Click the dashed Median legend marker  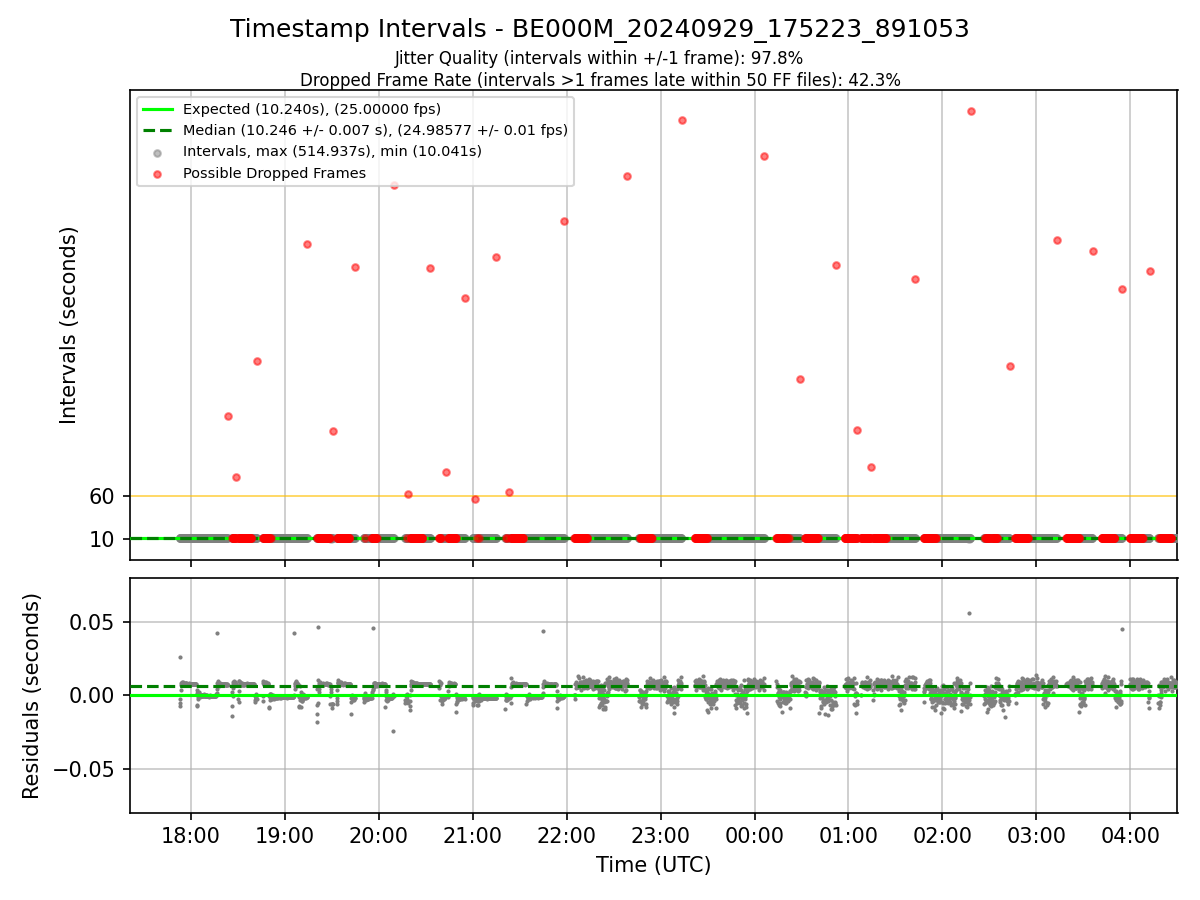coord(158,130)
